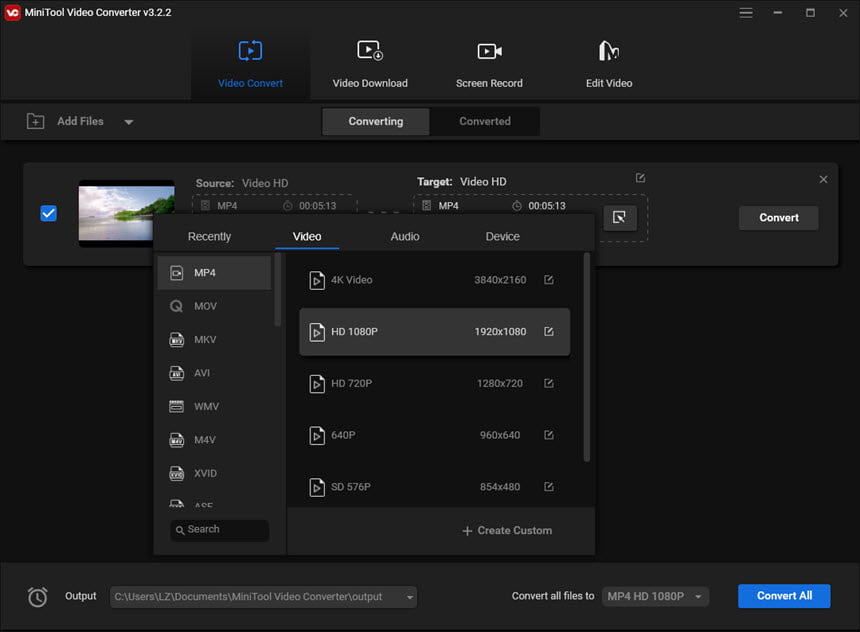This screenshot has height=632, width=860.
Task: Open the Edit Video module
Action: (609, 64)
